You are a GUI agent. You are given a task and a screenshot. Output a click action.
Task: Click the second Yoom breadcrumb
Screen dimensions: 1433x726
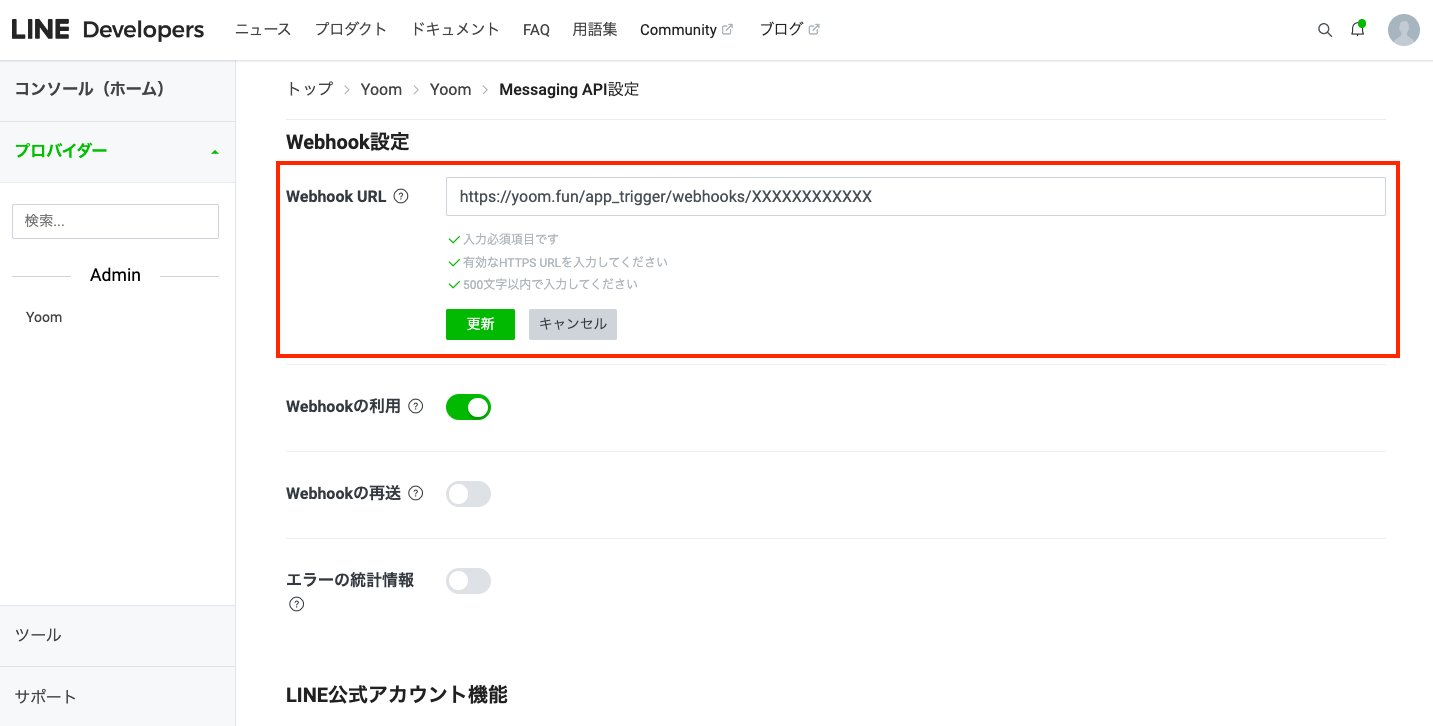[x=450, y=89]
